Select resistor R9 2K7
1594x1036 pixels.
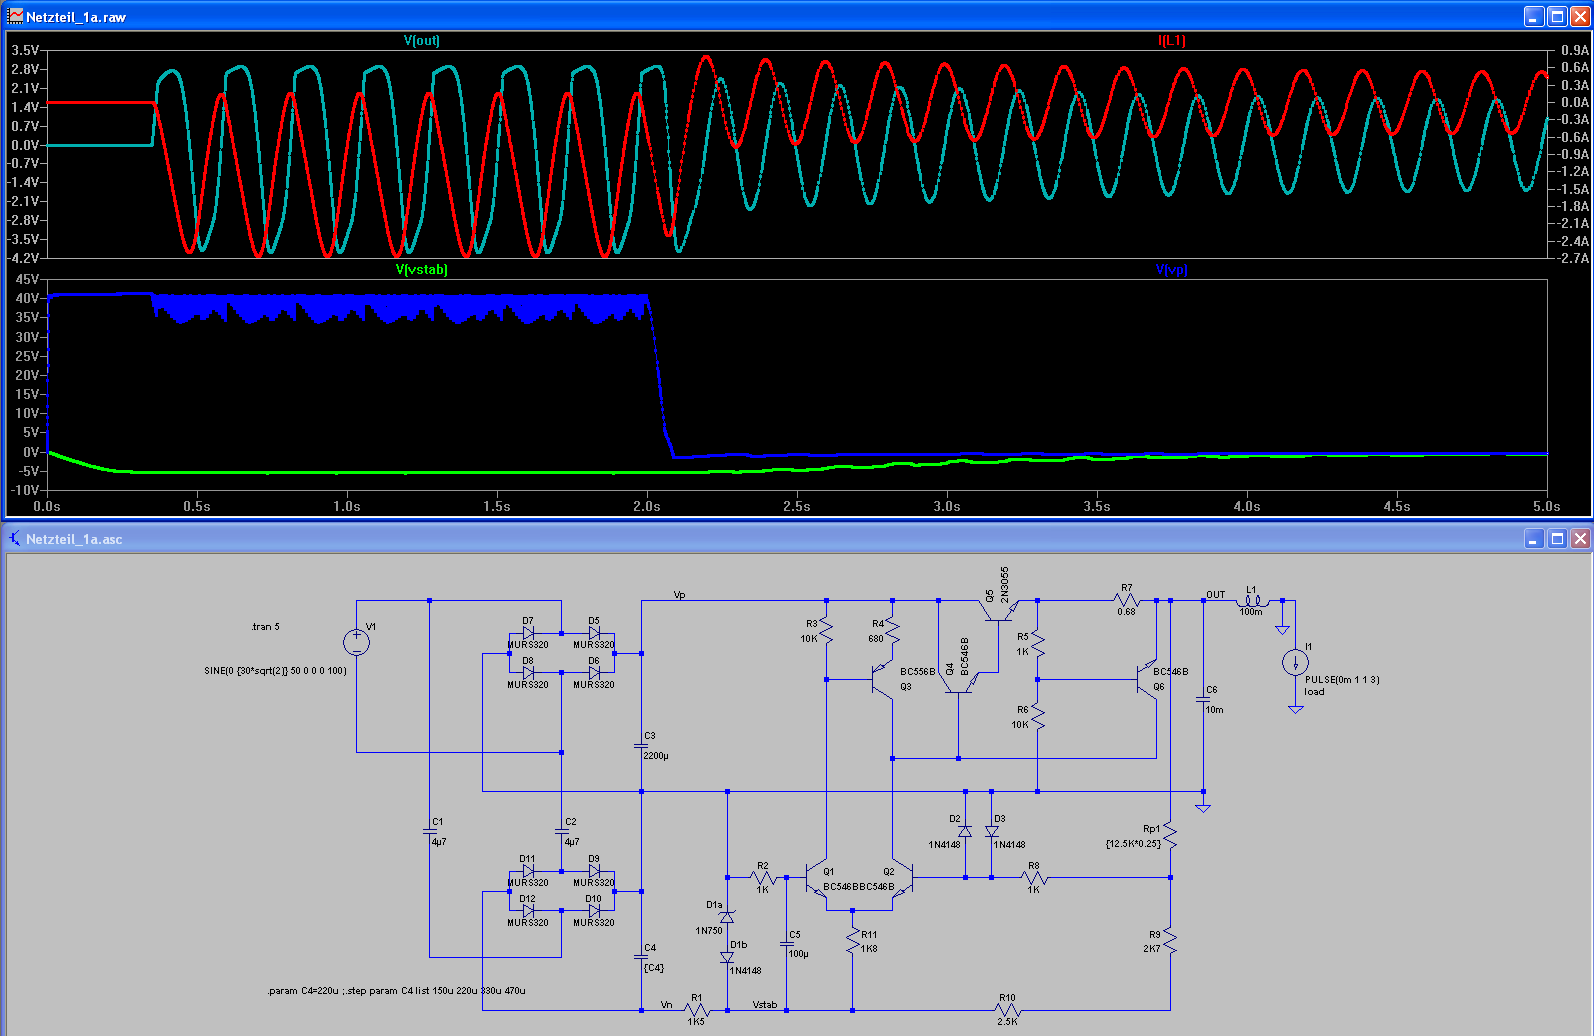[1170, 941]
